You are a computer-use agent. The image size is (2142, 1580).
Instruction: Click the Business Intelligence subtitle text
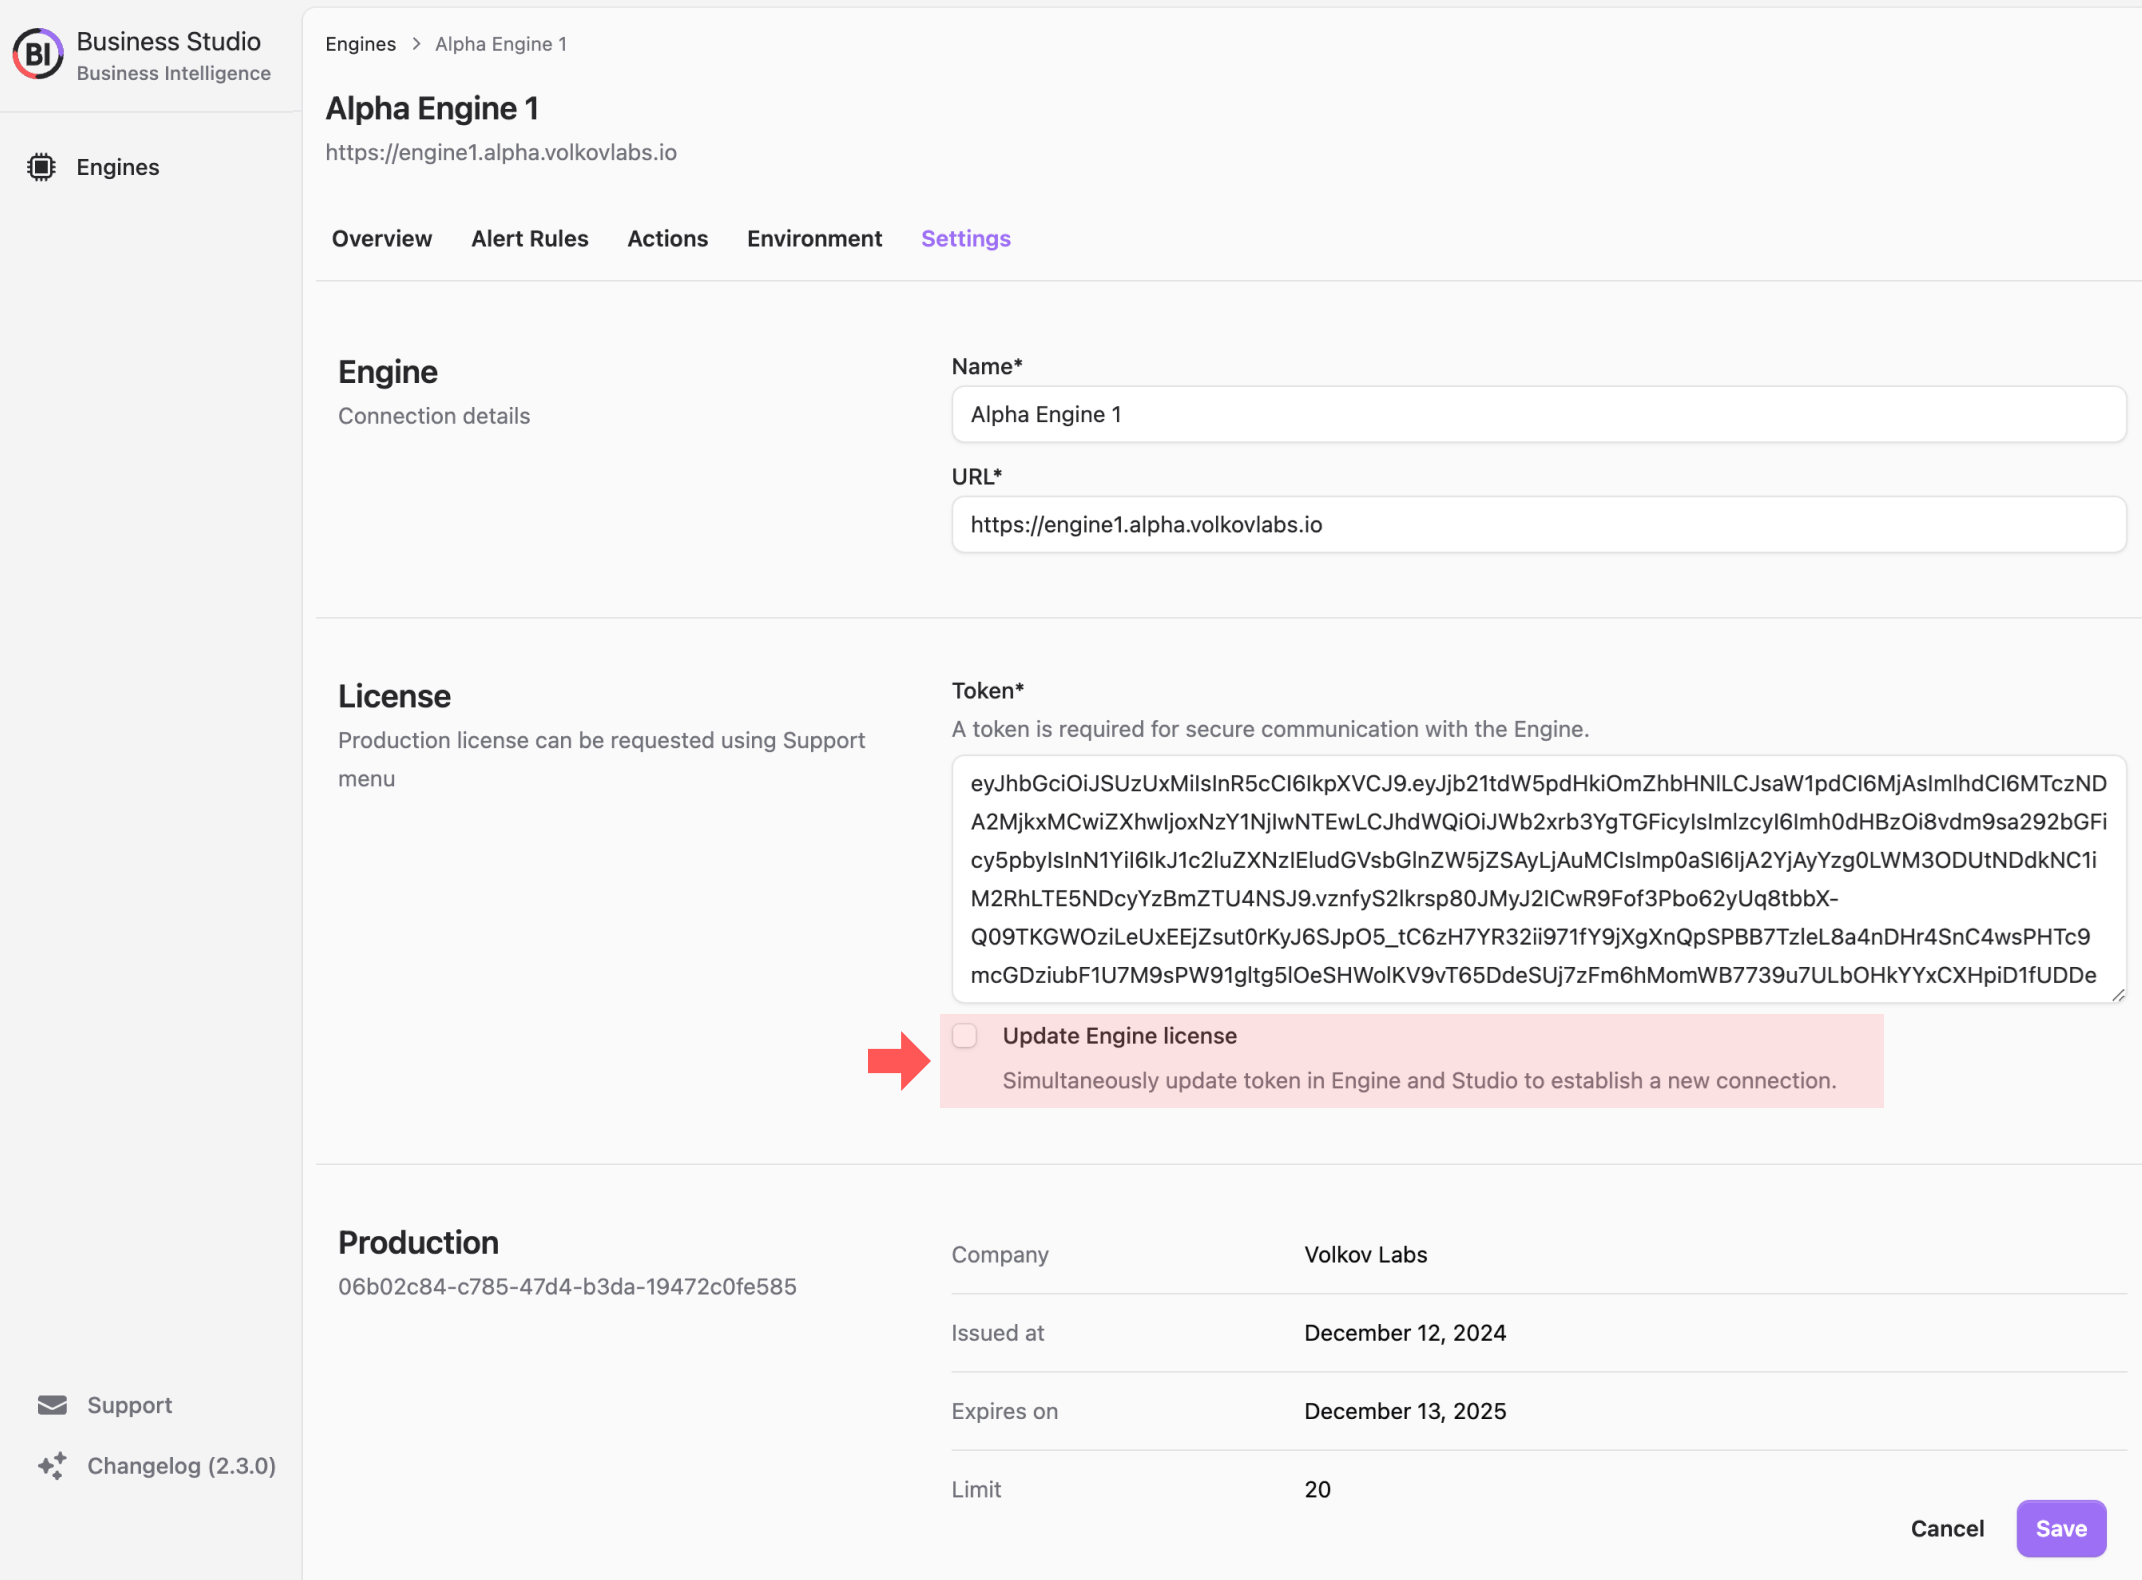[173, 73]
